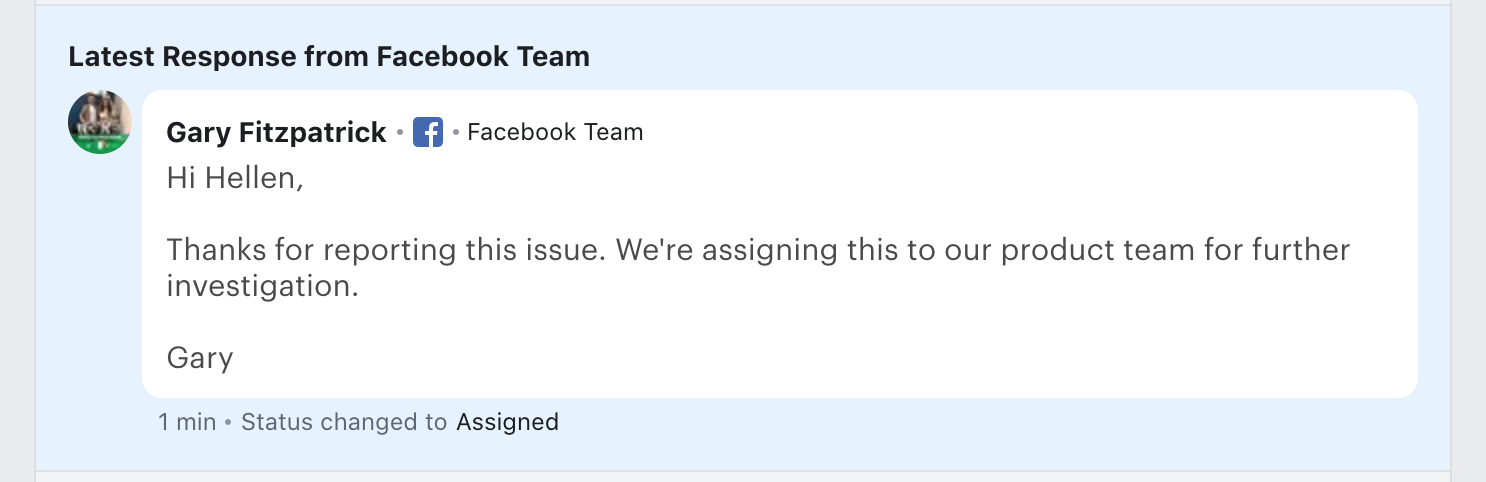Click the blue Facebook logo icon
This screenshot has height=482, width=1486.
click(428, 132)
